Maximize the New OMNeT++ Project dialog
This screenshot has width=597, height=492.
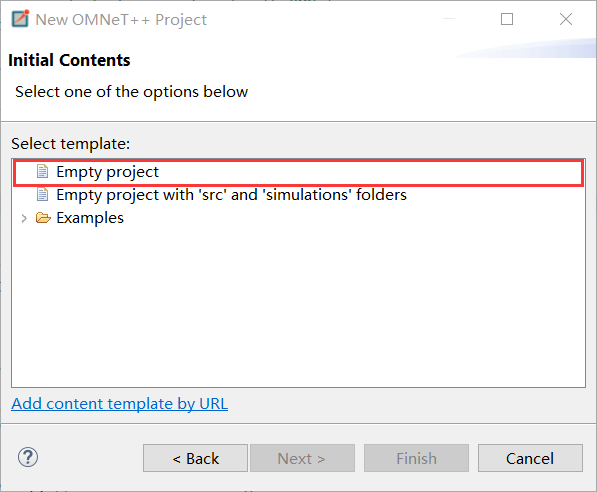coord(507,19)
